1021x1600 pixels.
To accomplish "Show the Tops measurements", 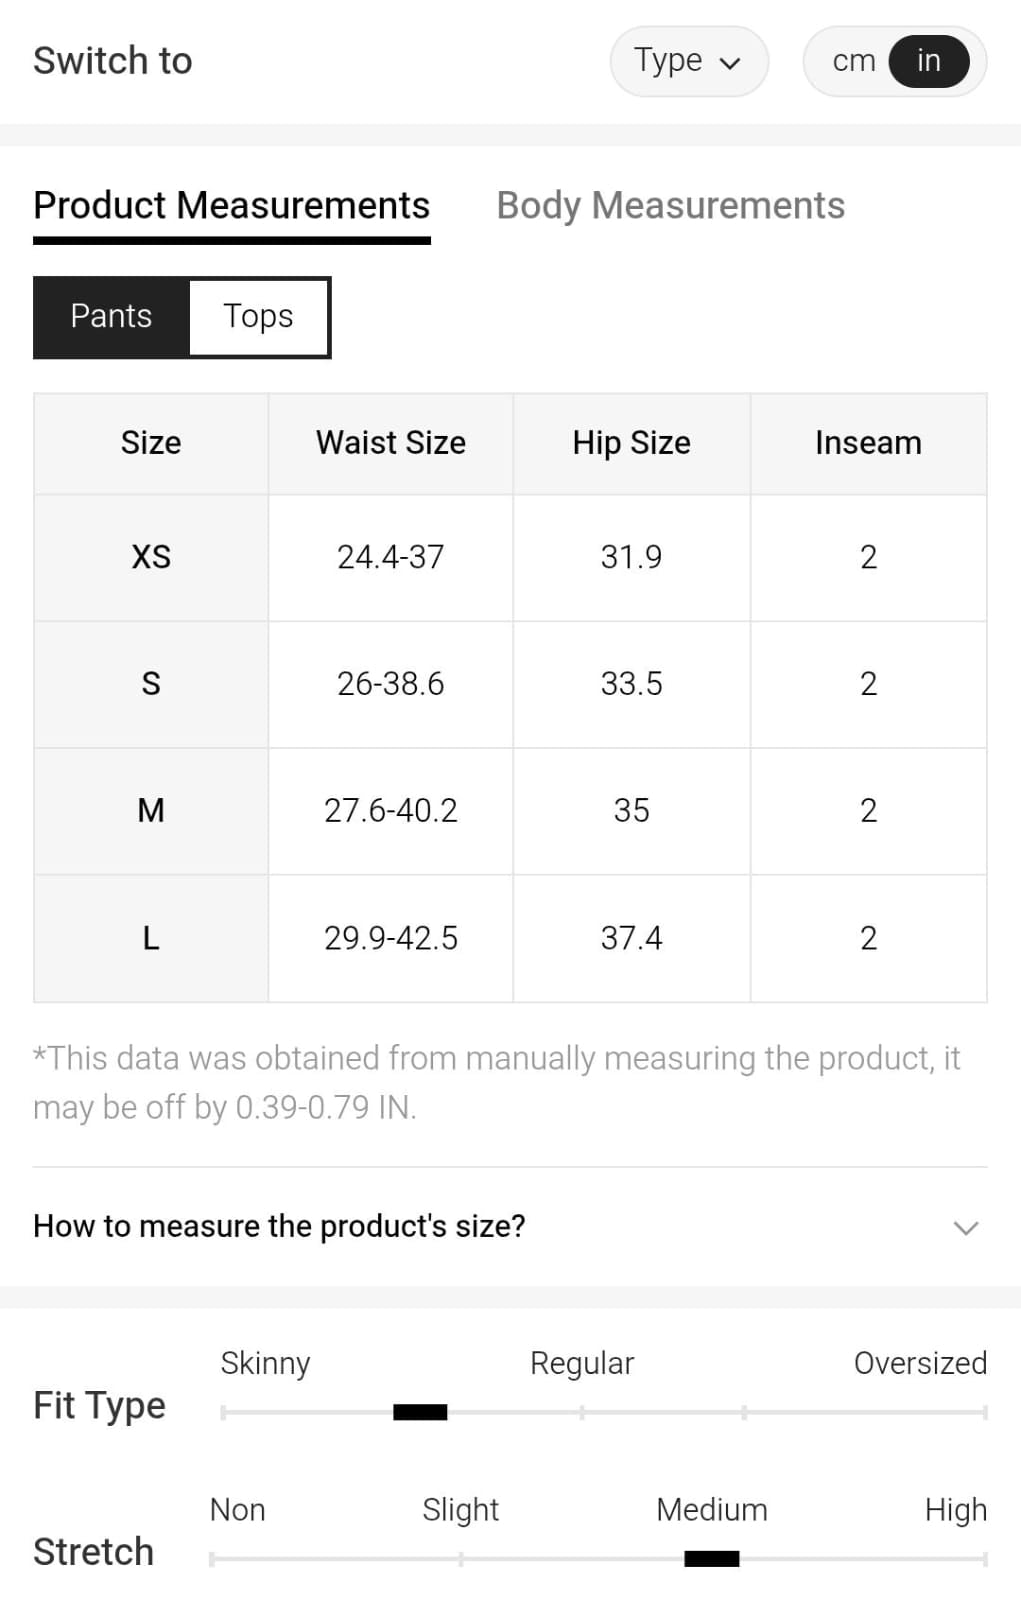I will click(258, 317).
